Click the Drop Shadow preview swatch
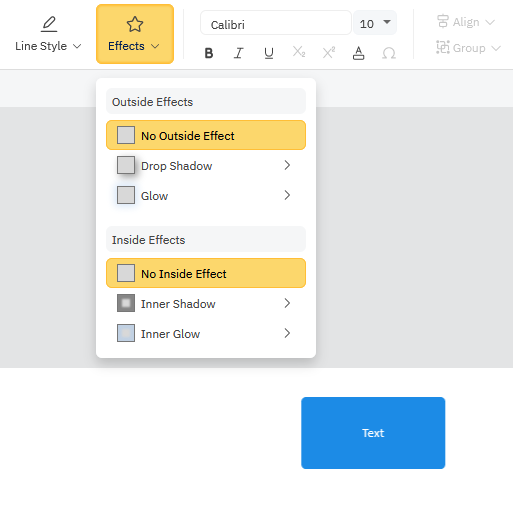513x509 pixels. (x=126, y=165)
